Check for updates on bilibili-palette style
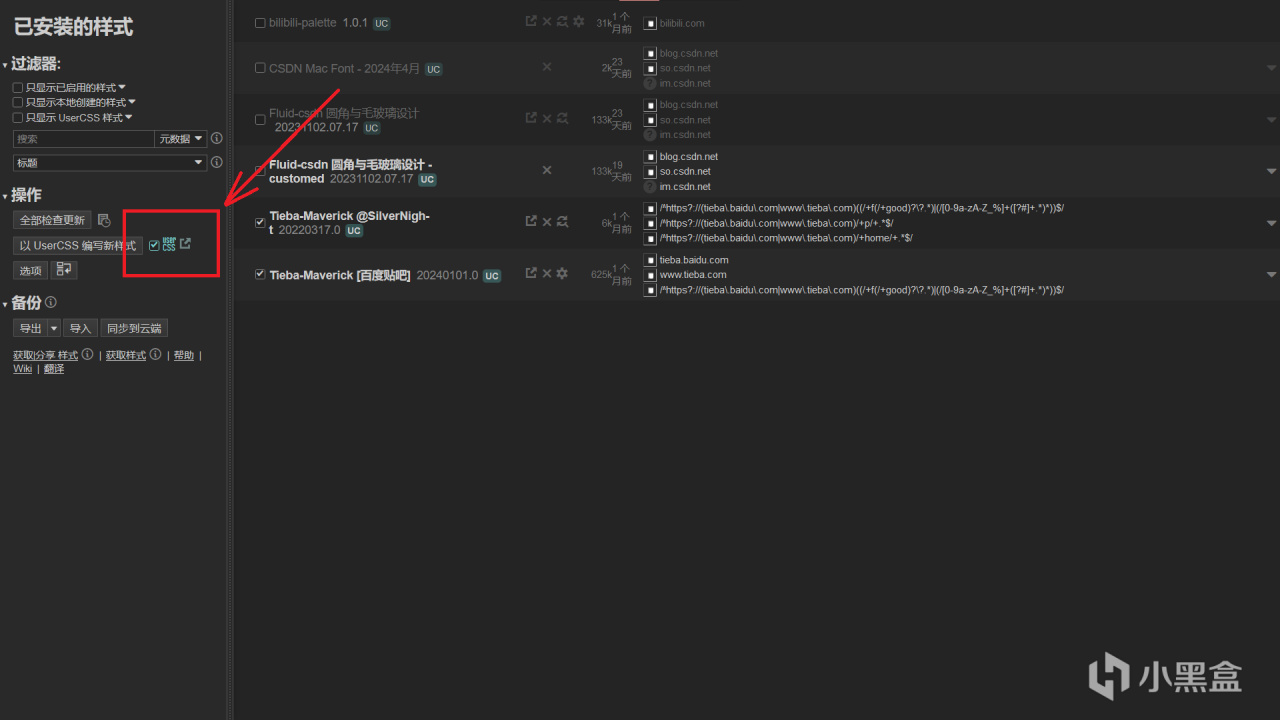Screen dimensions: 1280x720 tap(562, 21)
